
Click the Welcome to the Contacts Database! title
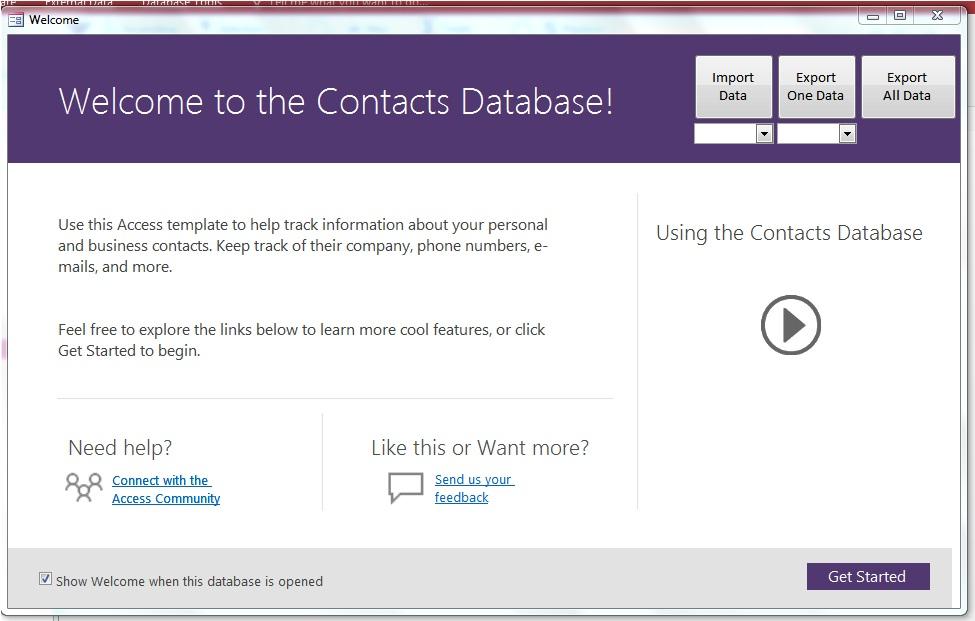click(x=336, y=101)
